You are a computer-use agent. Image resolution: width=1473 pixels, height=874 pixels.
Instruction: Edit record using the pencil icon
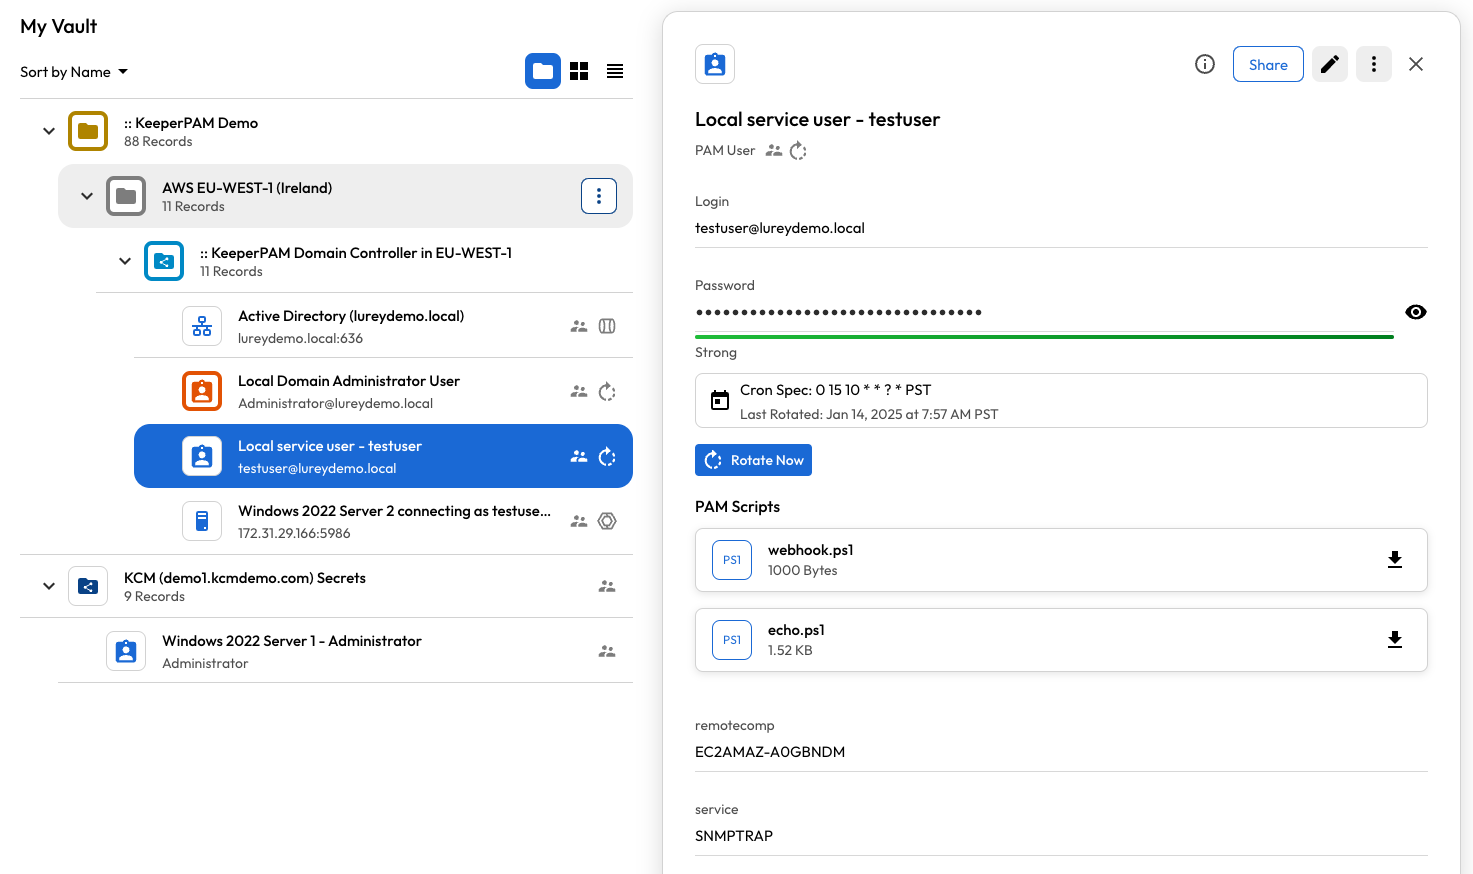(x=1329, y=64)
